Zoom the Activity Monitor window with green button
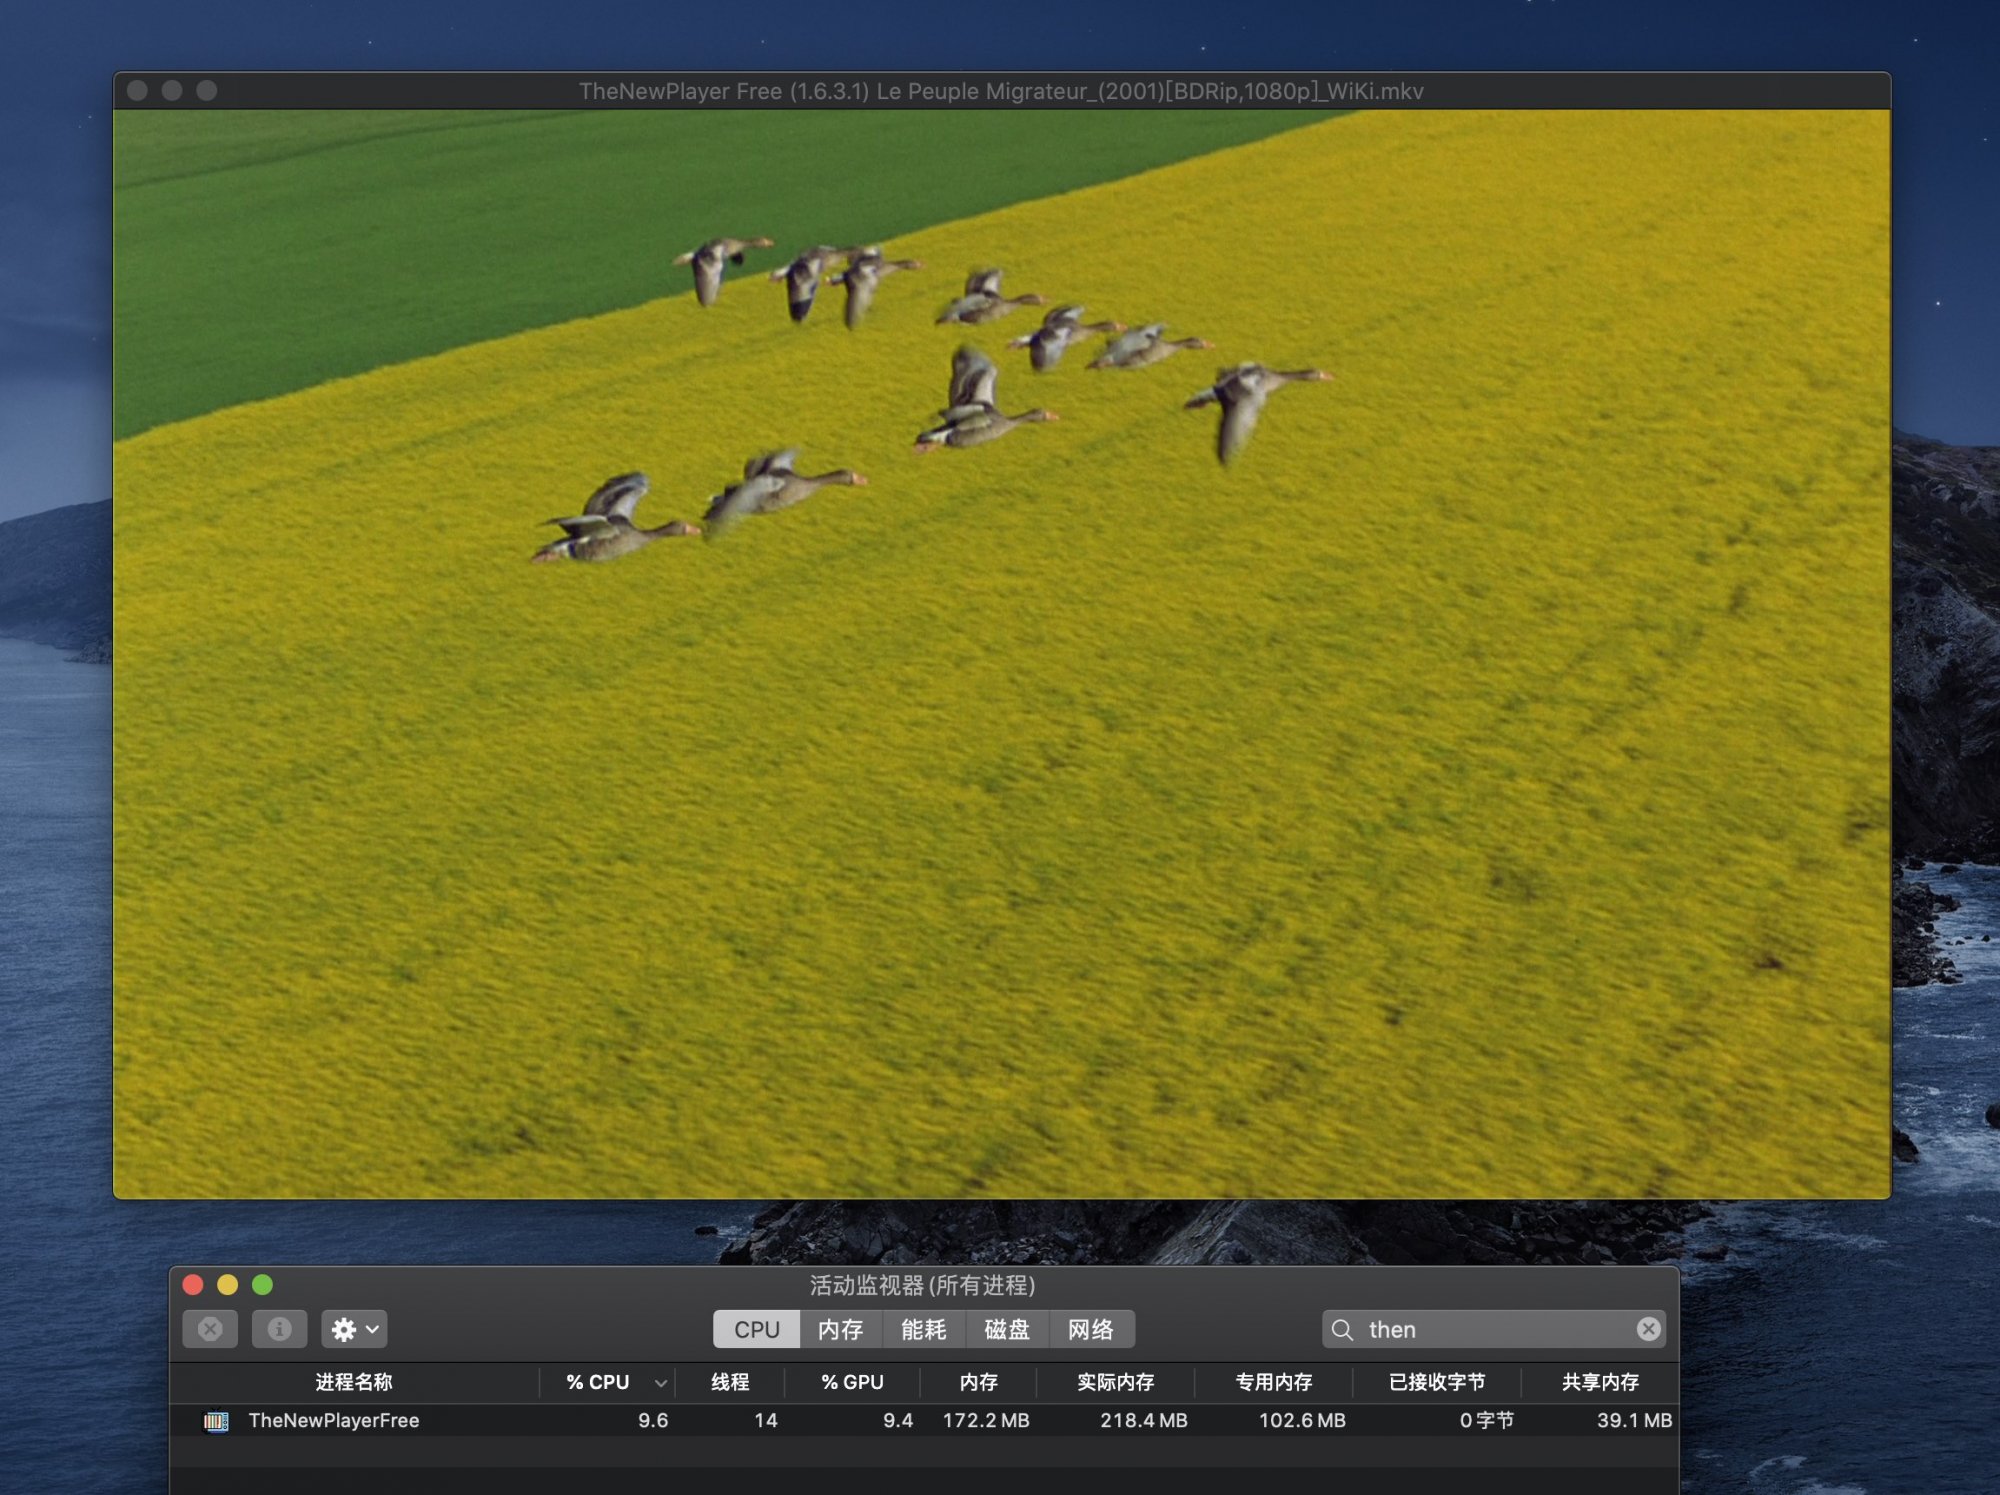2000x1495 pixels. point(262,1285)
